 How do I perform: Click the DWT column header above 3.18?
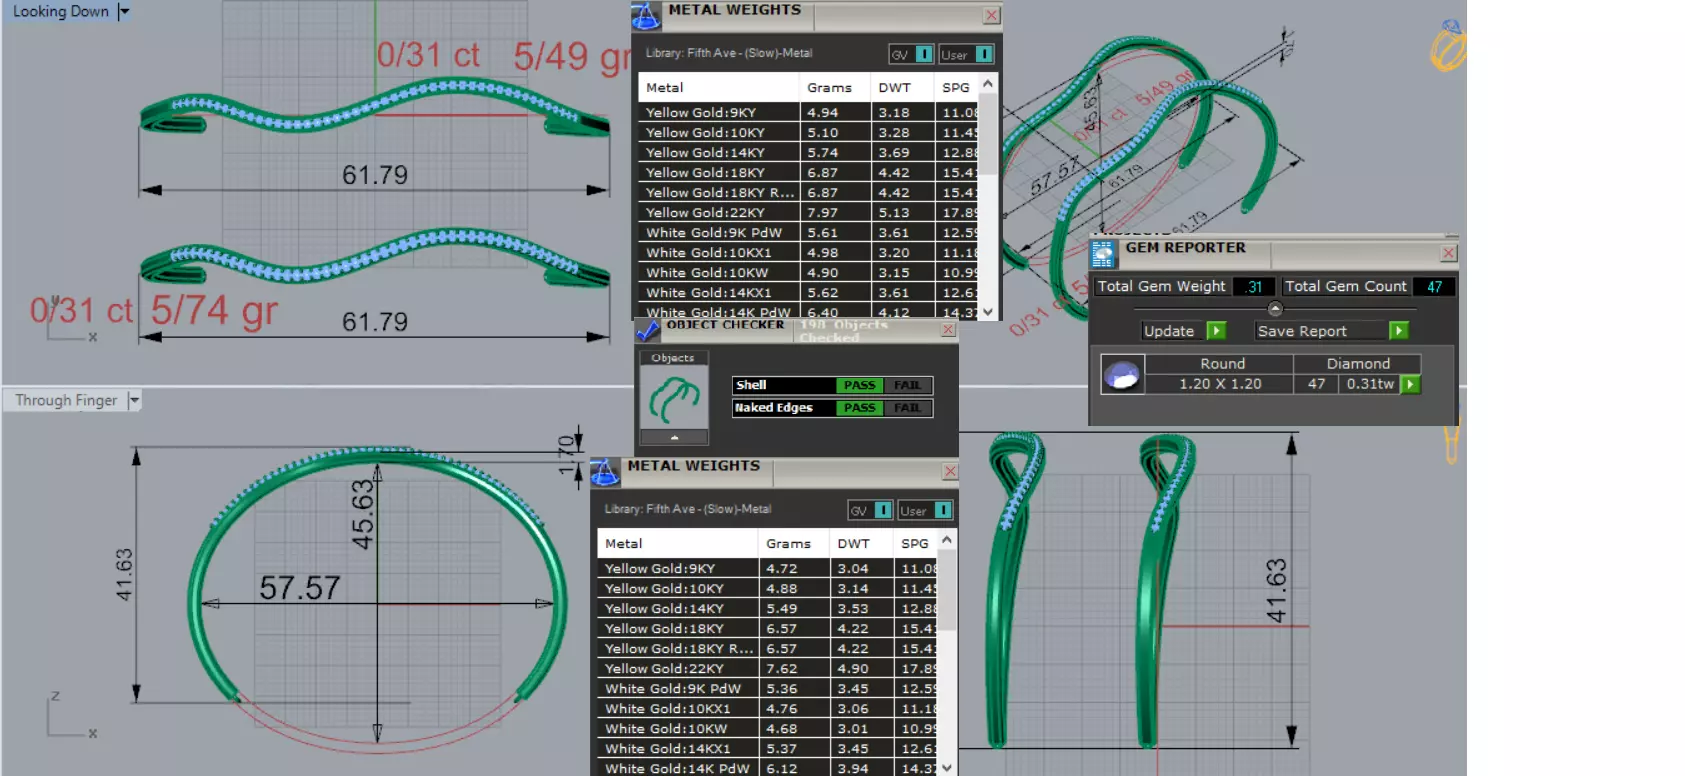[x=903, y=88]
